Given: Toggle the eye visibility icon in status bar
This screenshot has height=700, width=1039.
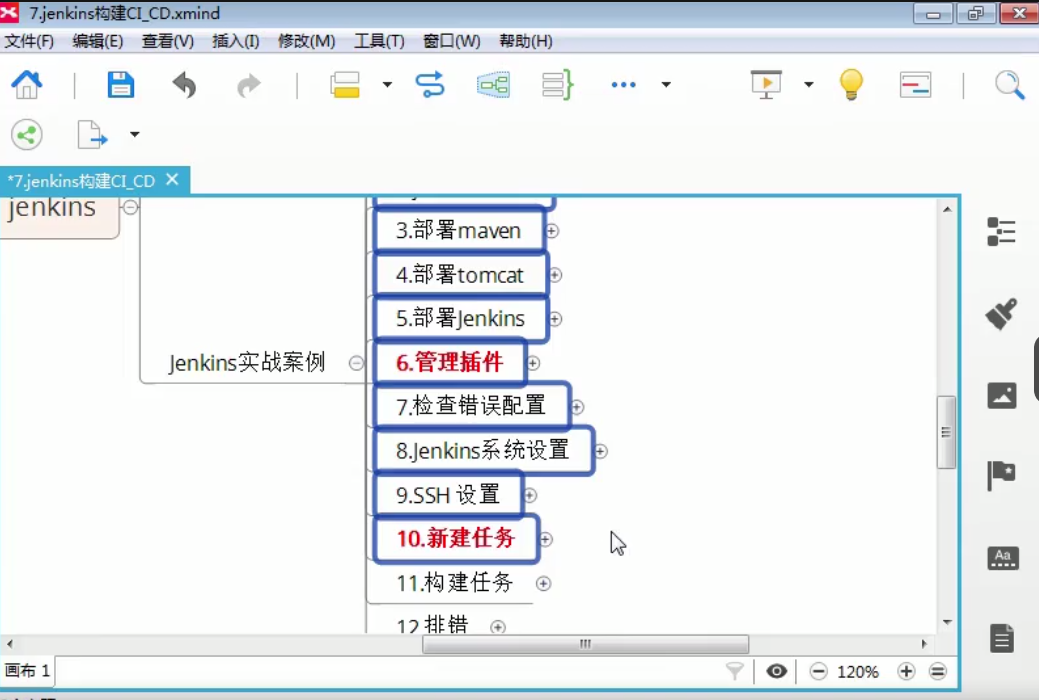Looking at the screenshot, I should 777,672.
